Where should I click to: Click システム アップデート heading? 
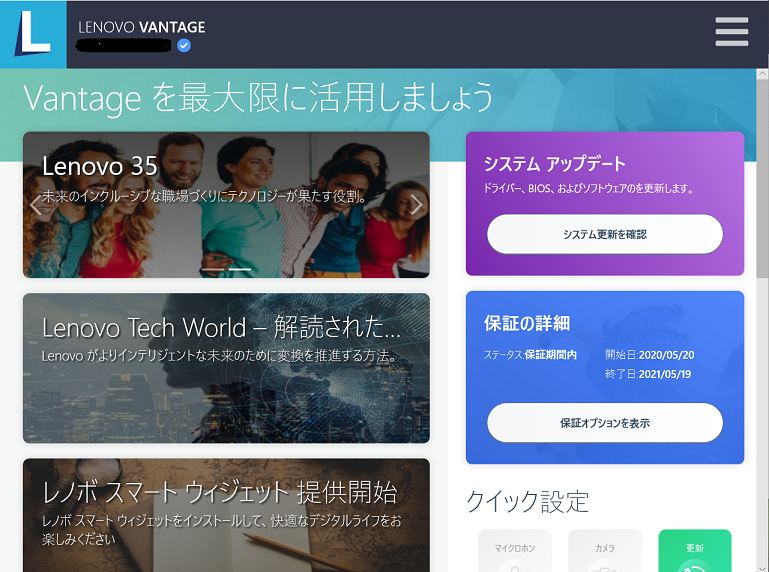(555, 163)
